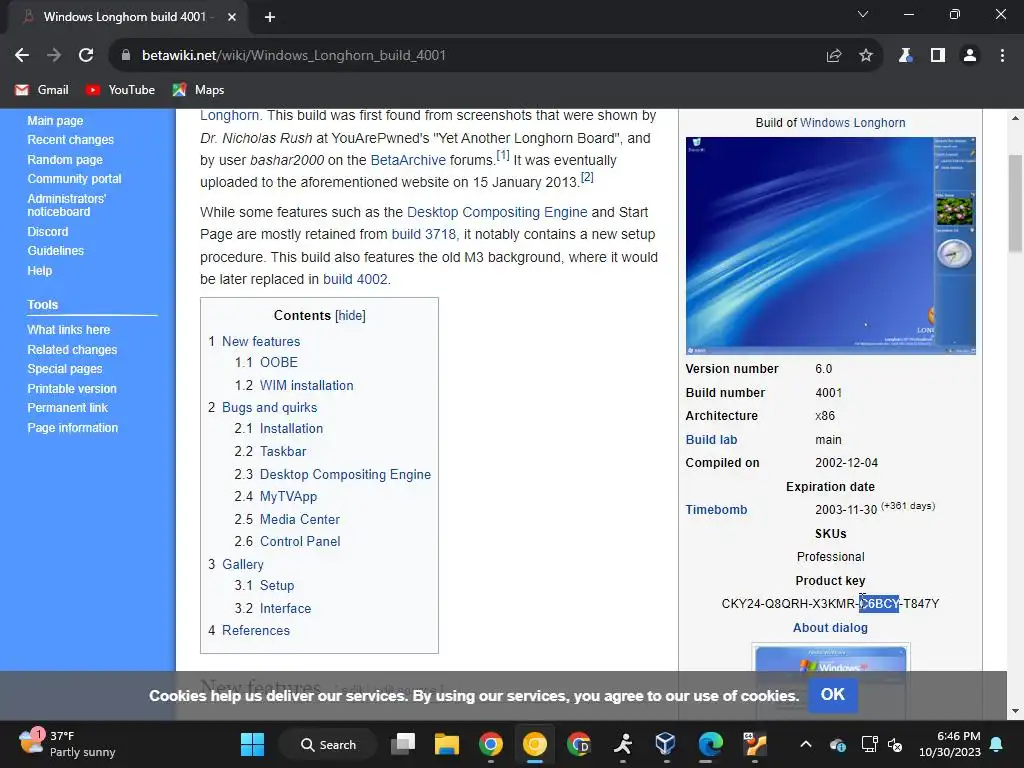This screenshot has width=1024, height=768.
Task: Open Windows Longhorn link in infobox
Action: pyautogui.click(x=853, y=123)
